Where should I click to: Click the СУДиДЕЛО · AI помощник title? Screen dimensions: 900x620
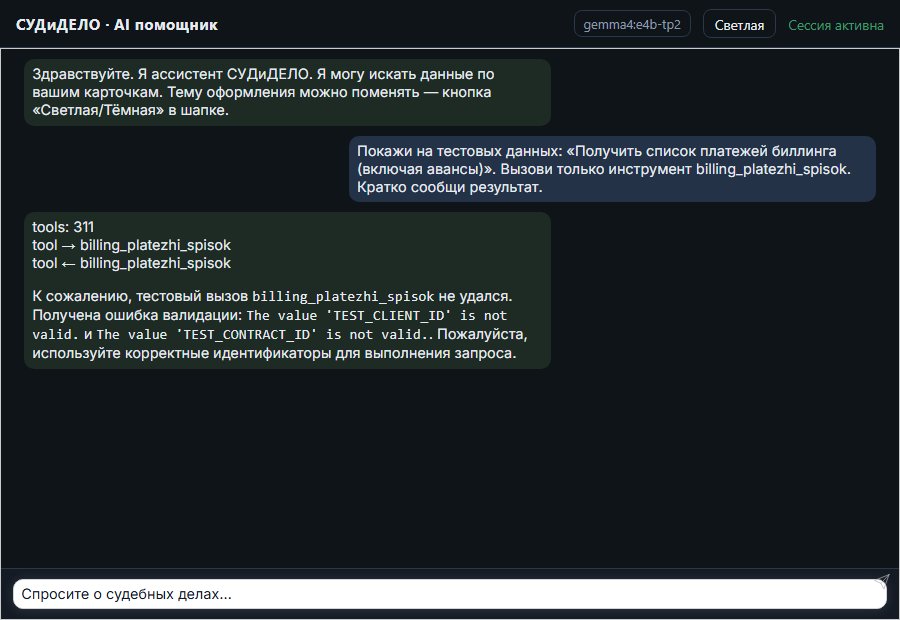point(117,25)
